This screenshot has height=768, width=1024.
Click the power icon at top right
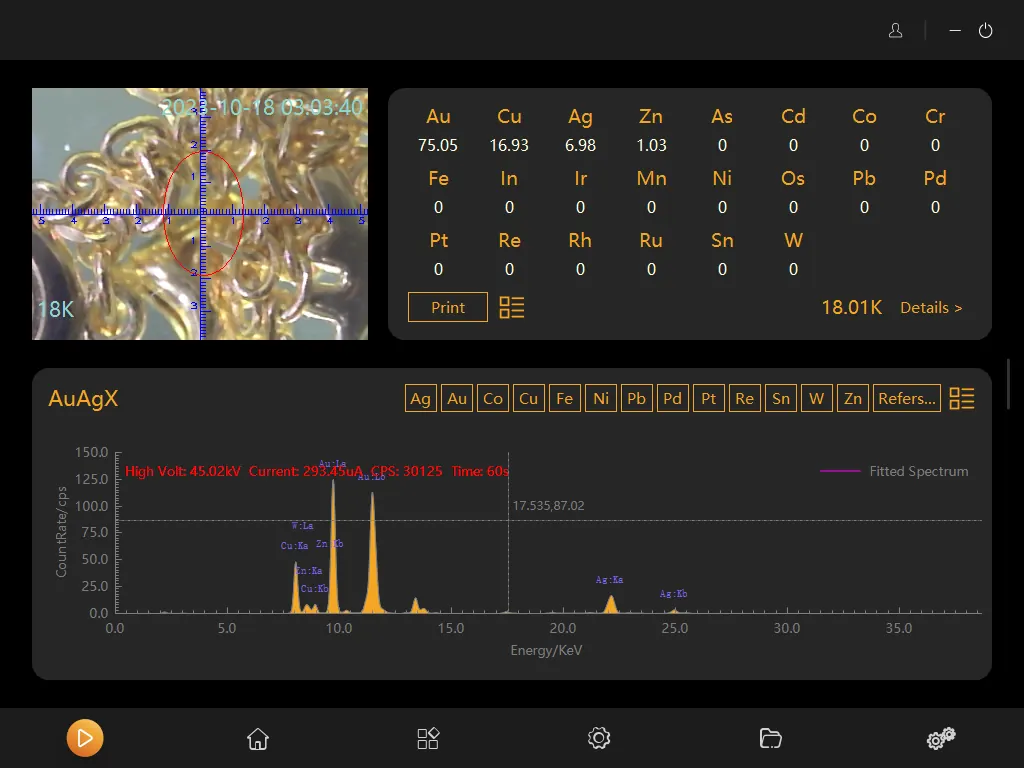point(985,31)
